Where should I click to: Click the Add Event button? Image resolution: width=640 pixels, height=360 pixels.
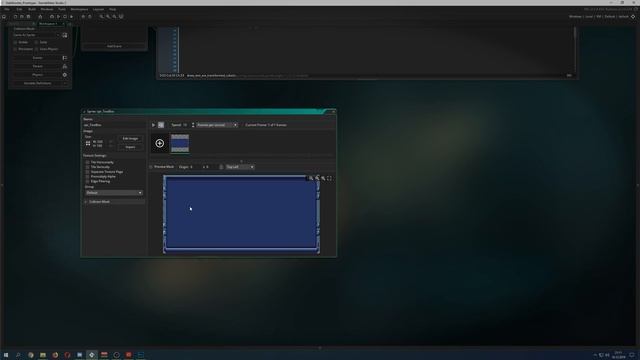[x=114, y=46]
